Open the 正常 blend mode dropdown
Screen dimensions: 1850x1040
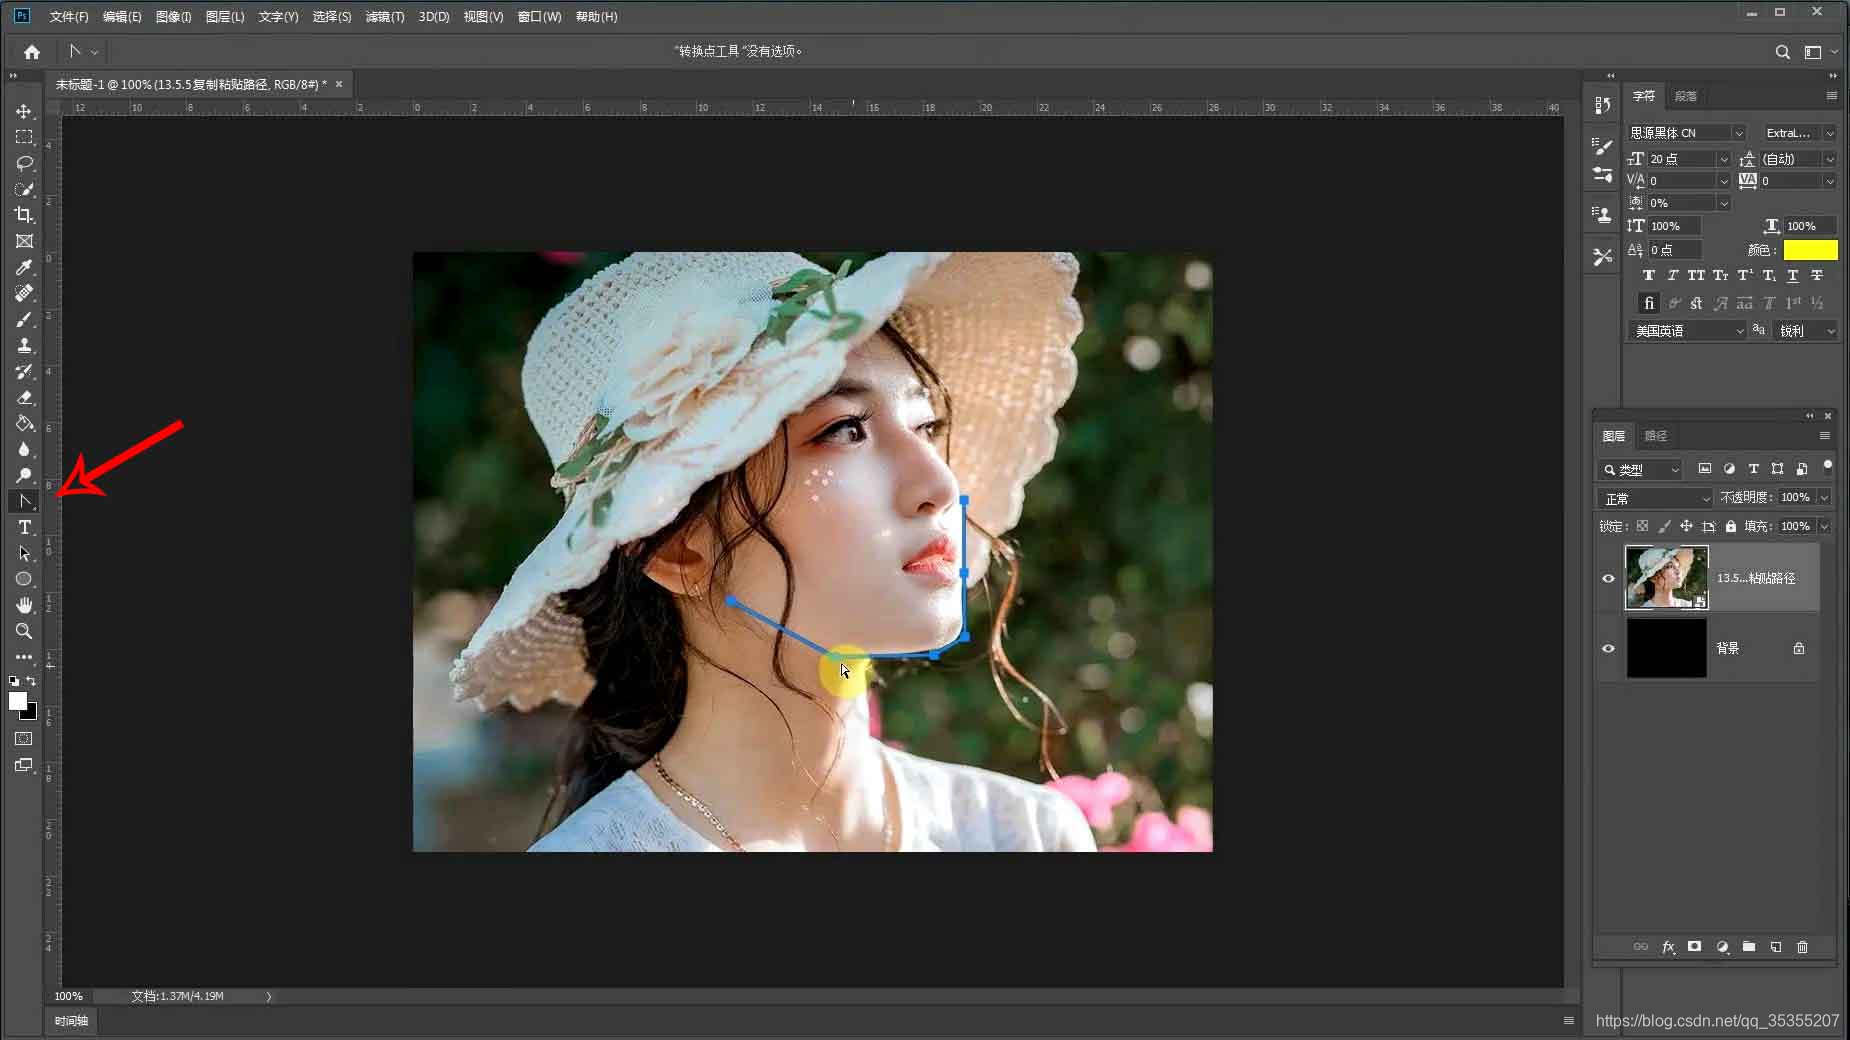click(1655, 498)
